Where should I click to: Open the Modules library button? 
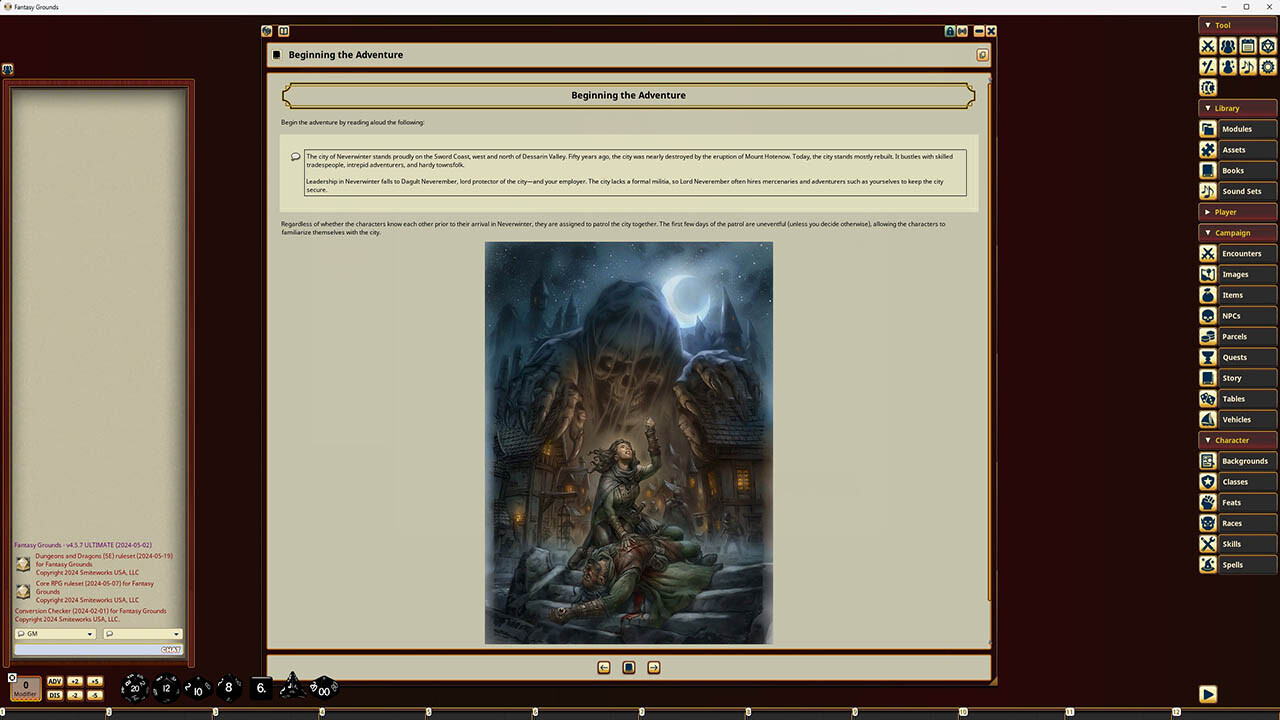pos(1238,129)
